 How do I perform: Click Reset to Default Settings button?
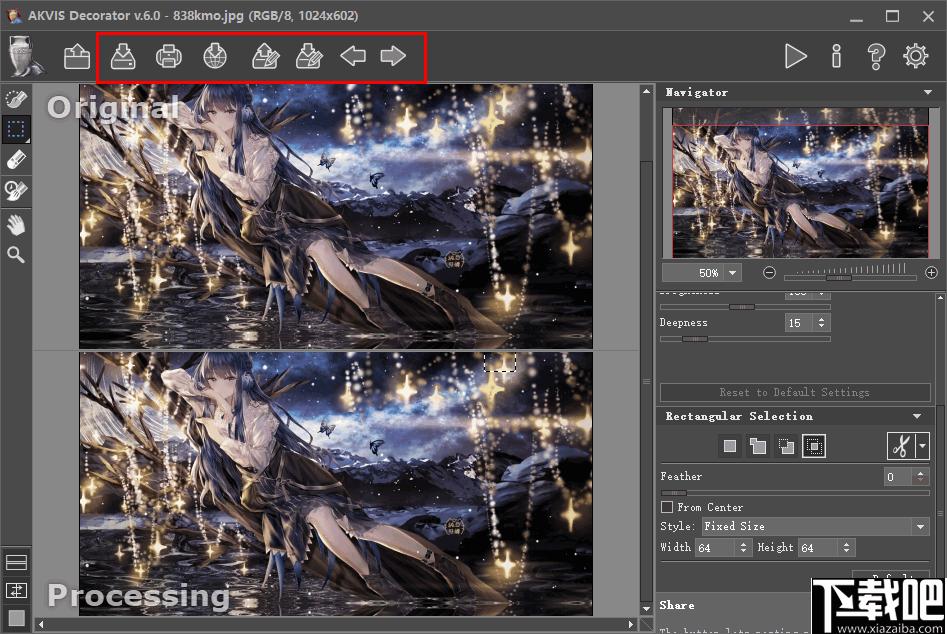pos(795,392)
